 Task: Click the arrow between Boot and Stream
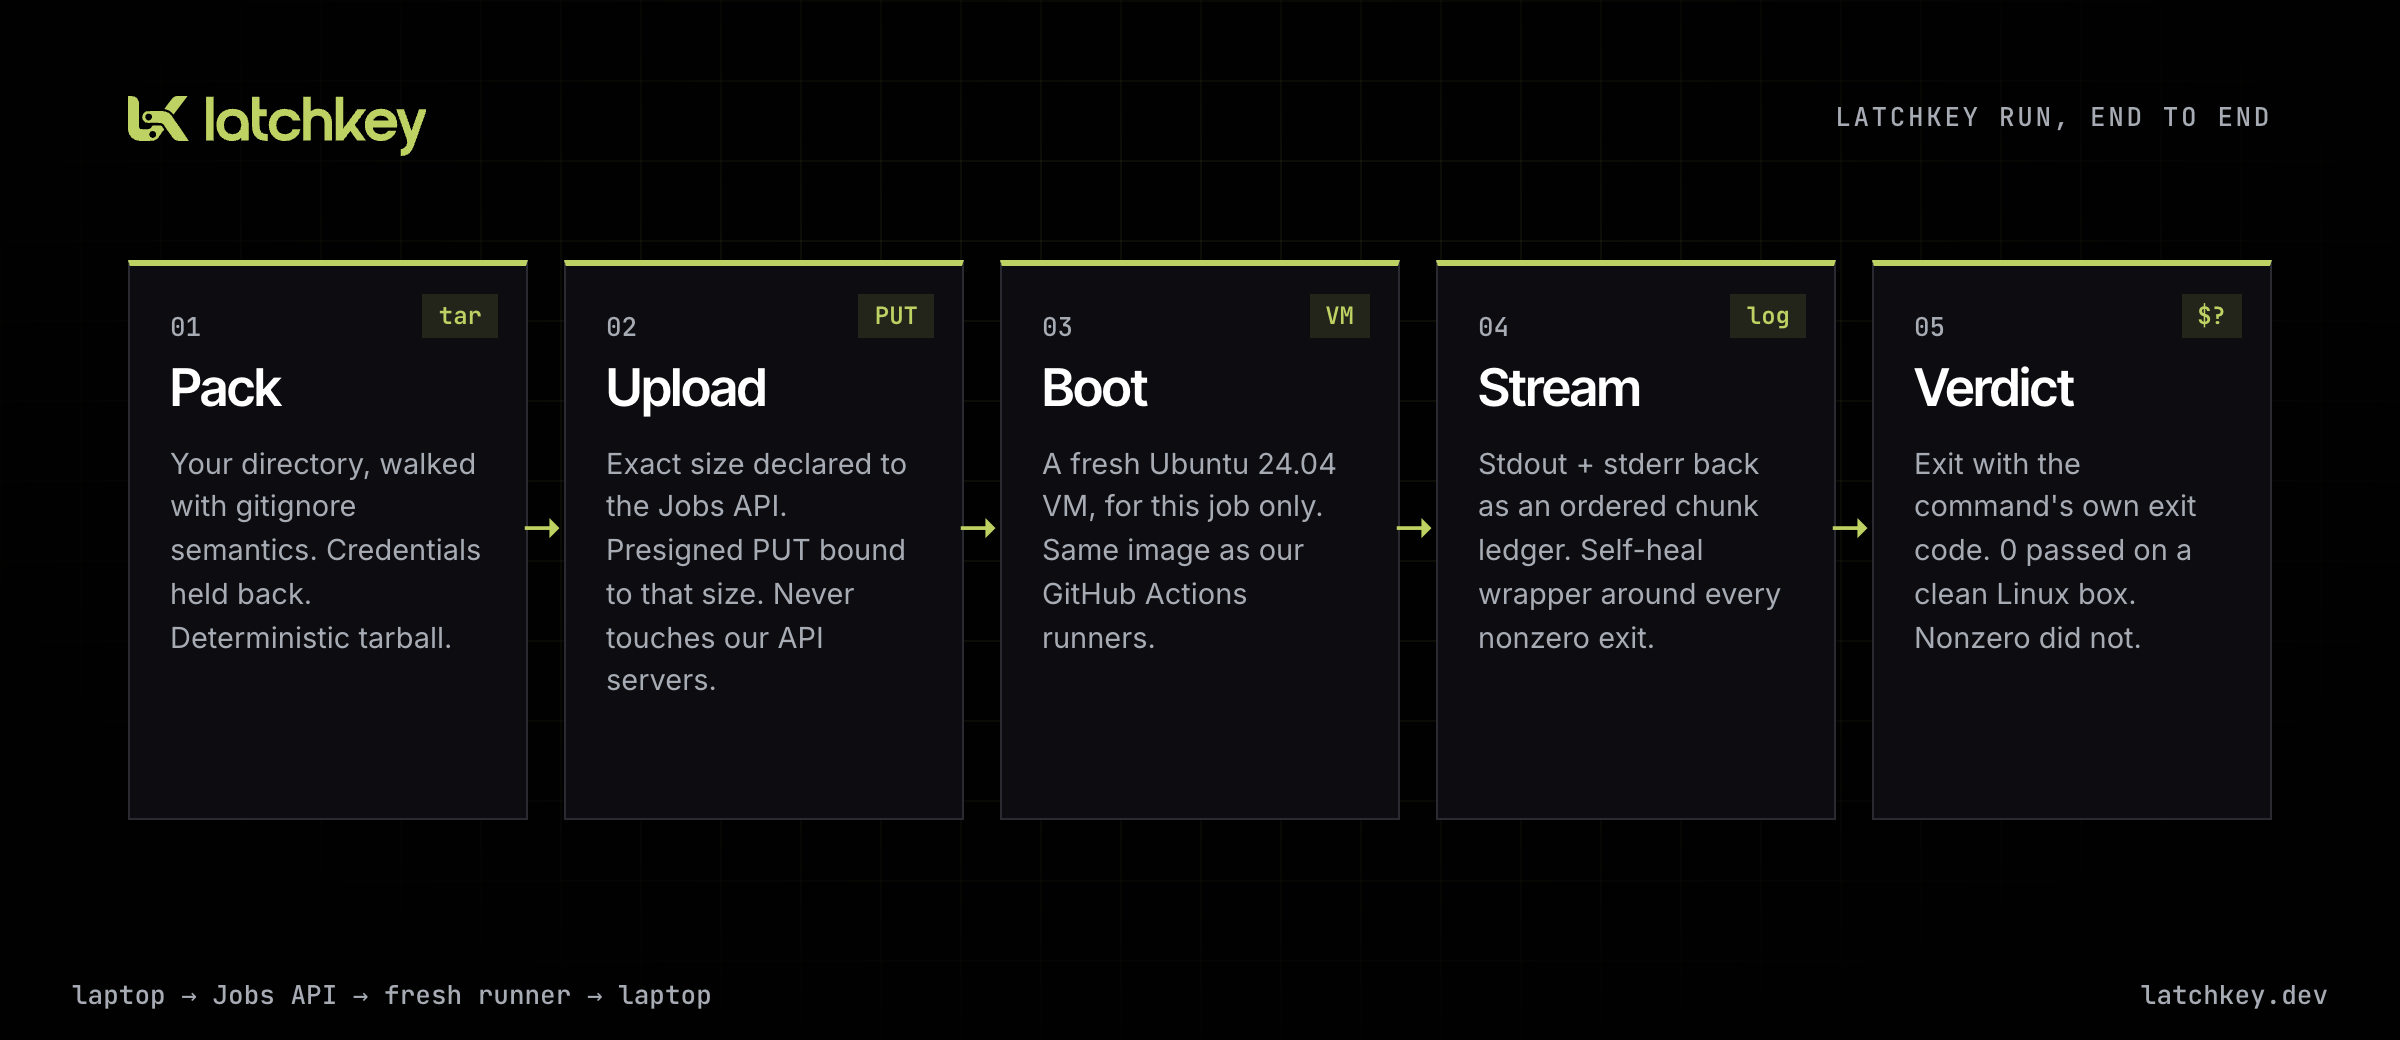click(1414, 528)
